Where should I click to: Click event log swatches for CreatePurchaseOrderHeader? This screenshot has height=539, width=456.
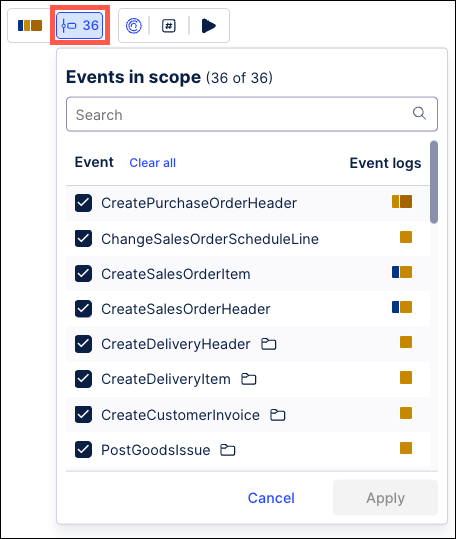coord(402,202)
